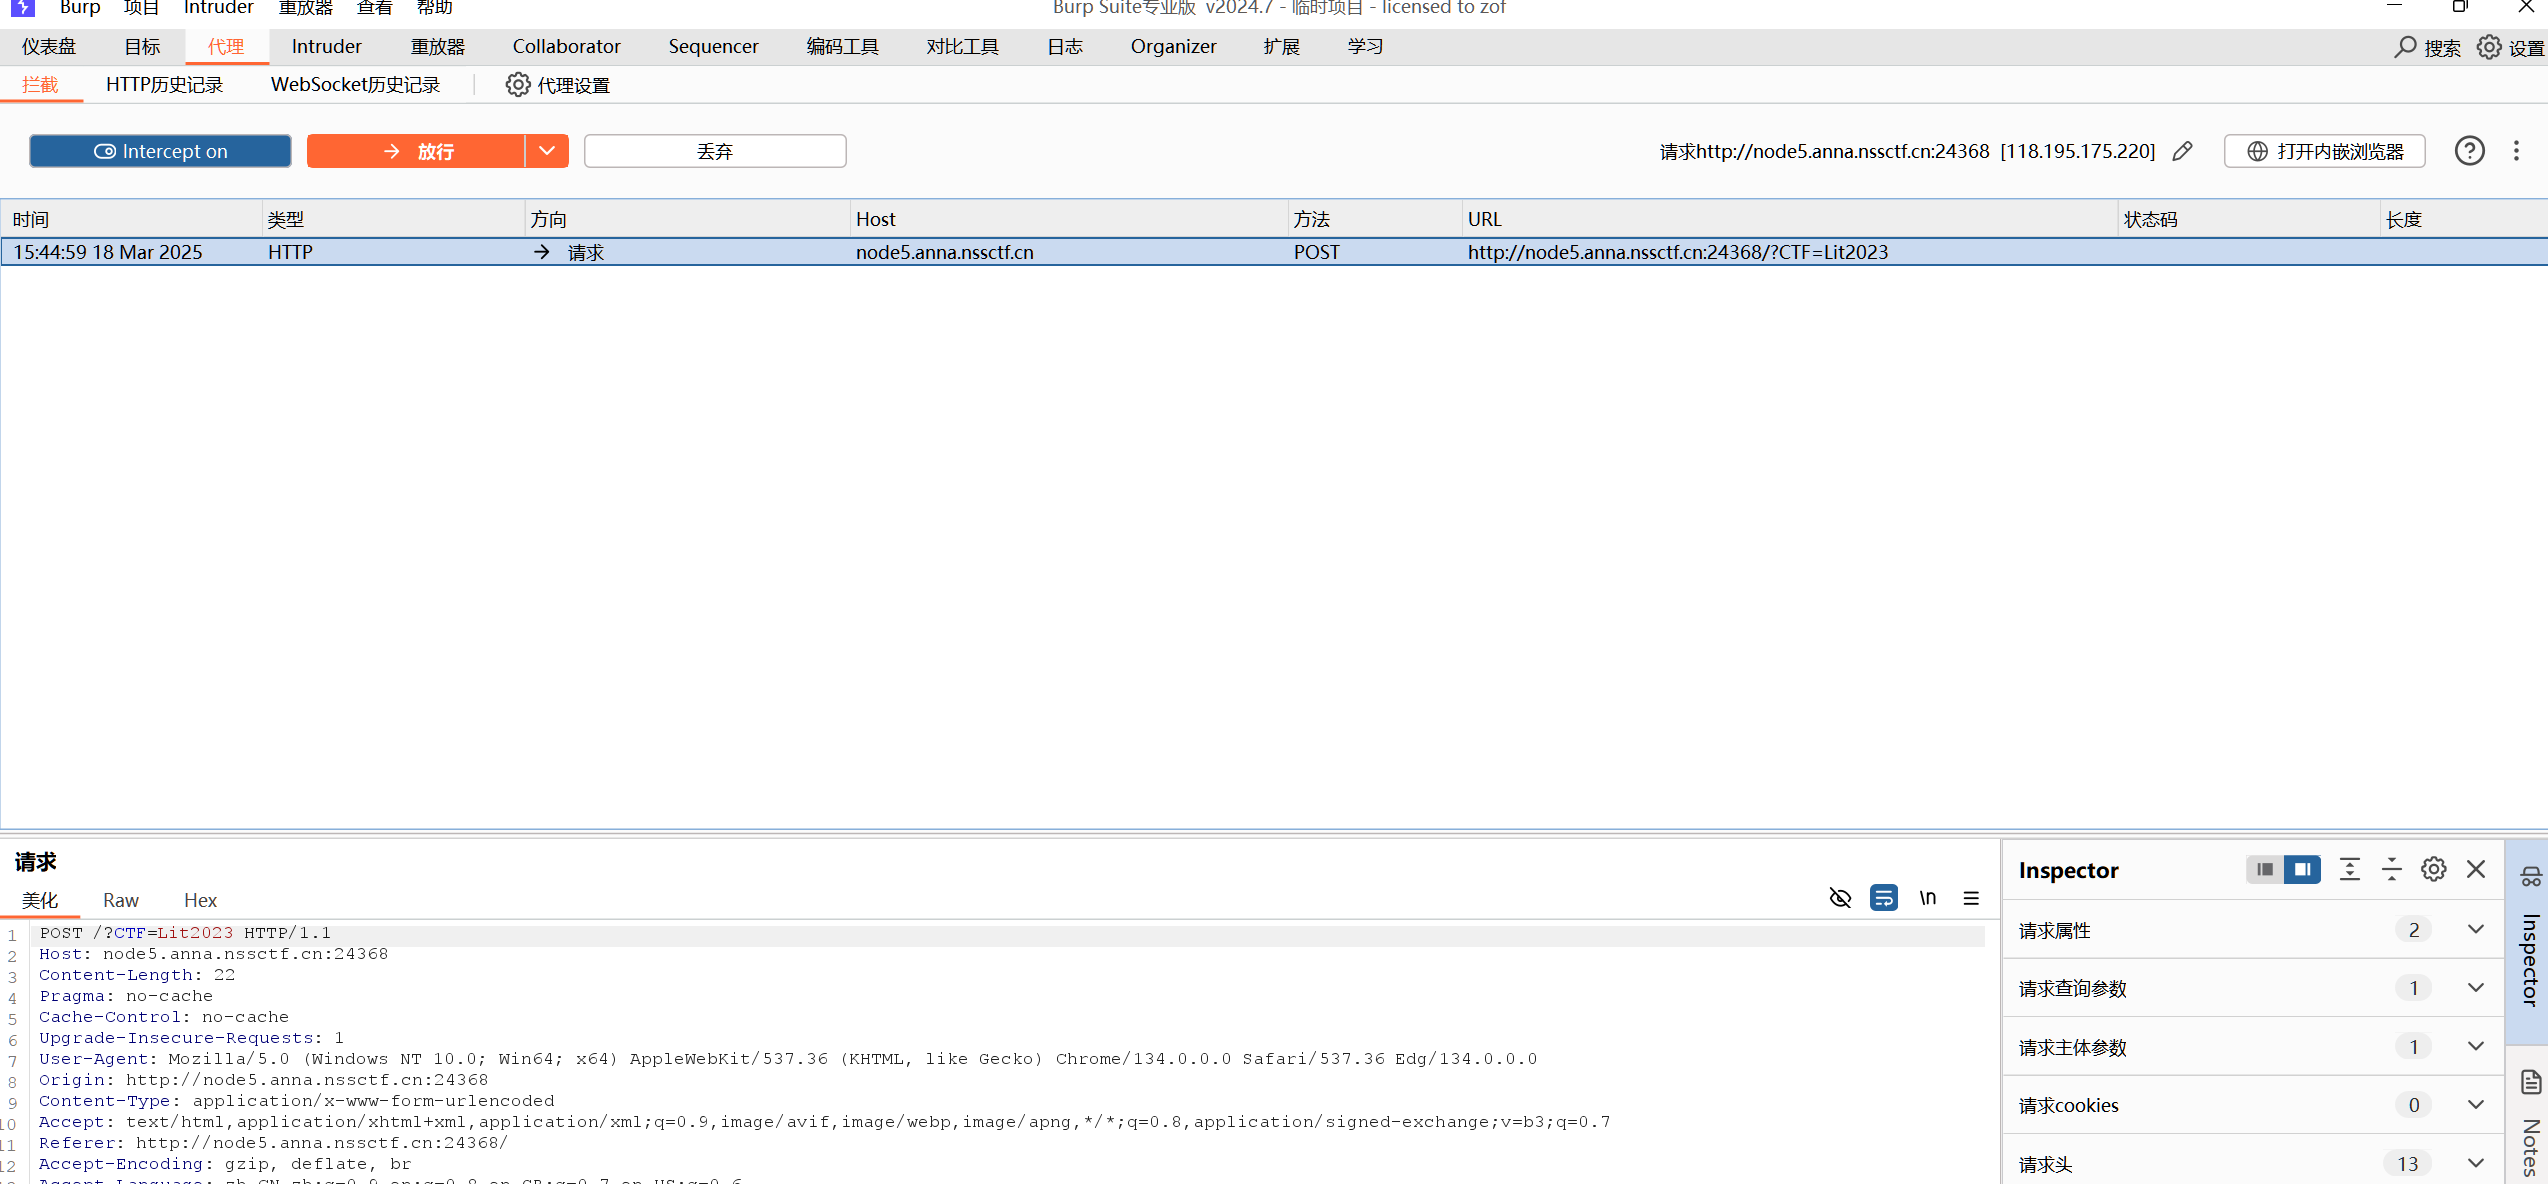Click the 丢弃 drop button
The width and height of the screenshot is (2548, 1184).
715,151
